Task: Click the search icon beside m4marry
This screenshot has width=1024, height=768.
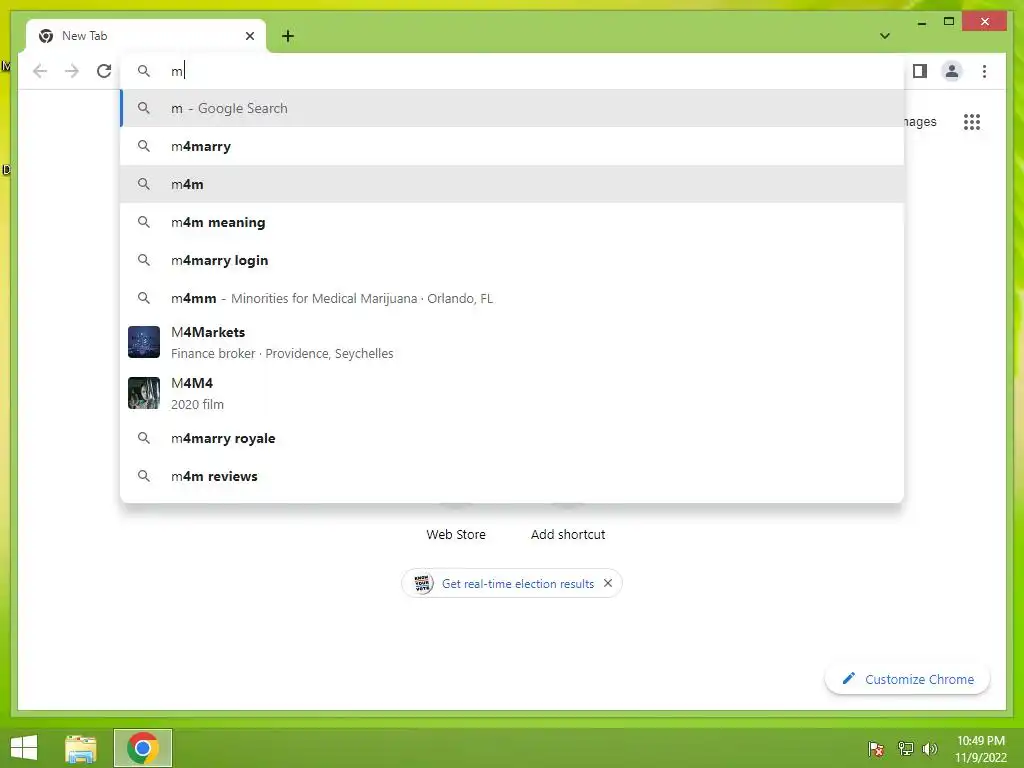Action: click(144, 146)
